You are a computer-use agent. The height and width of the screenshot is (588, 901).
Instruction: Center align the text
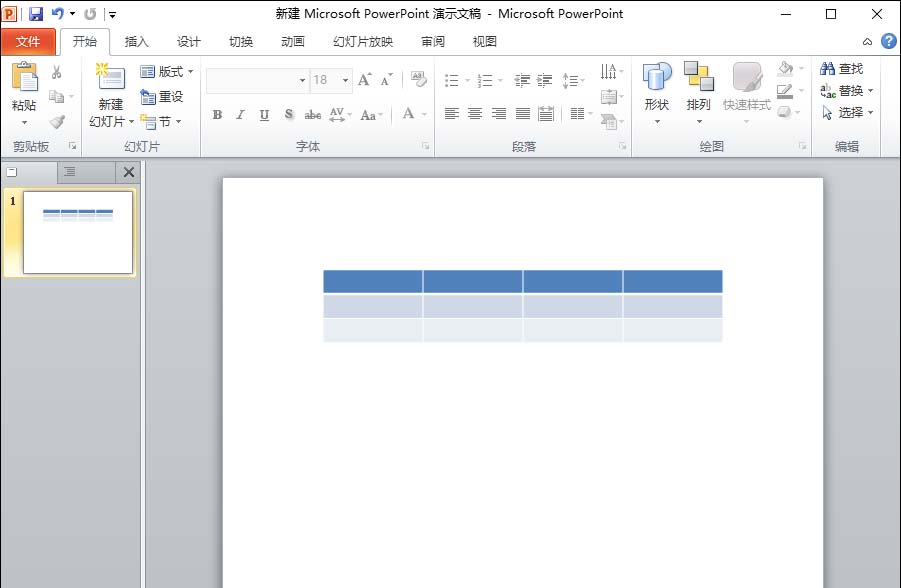(475, 114)
